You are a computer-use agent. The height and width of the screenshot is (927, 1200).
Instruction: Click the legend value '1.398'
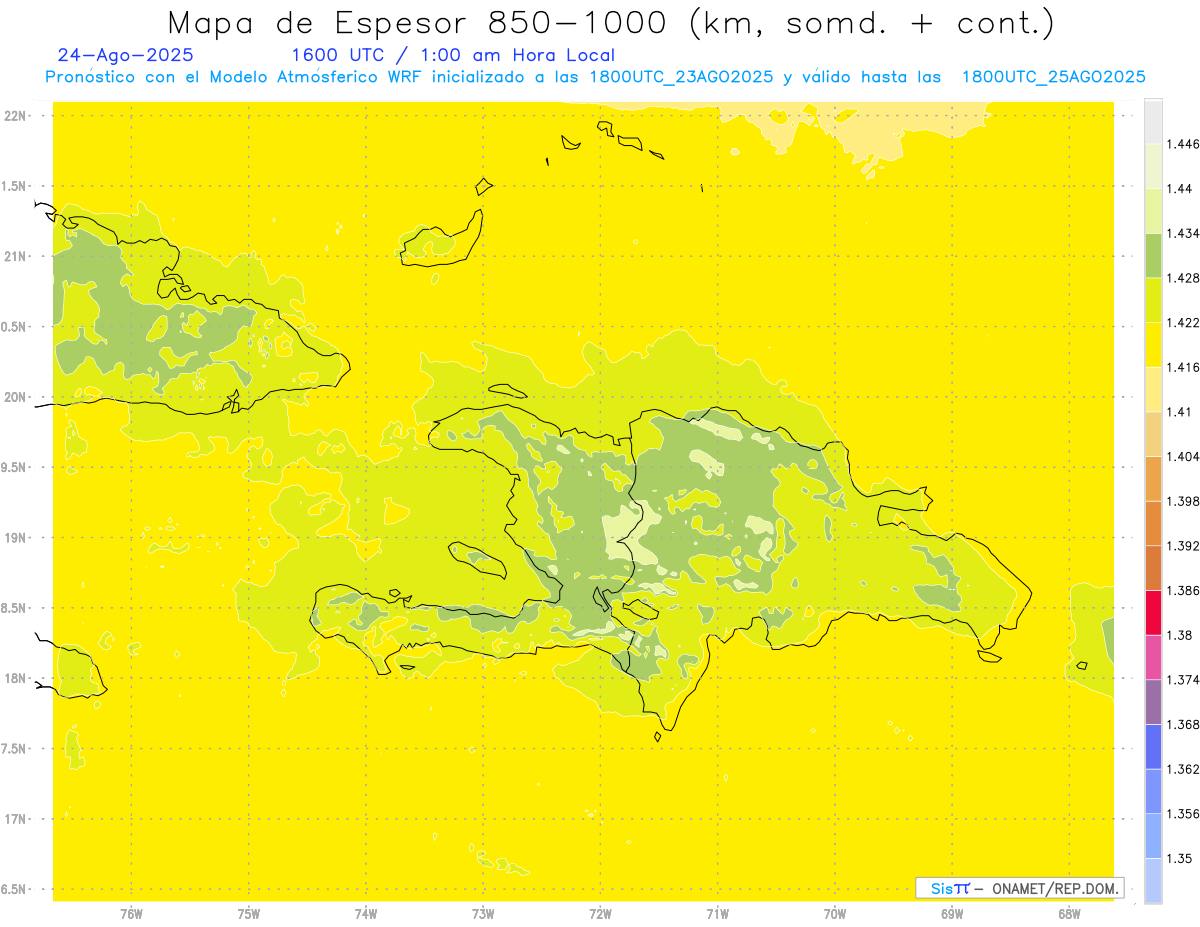(x=1183, y=501)
